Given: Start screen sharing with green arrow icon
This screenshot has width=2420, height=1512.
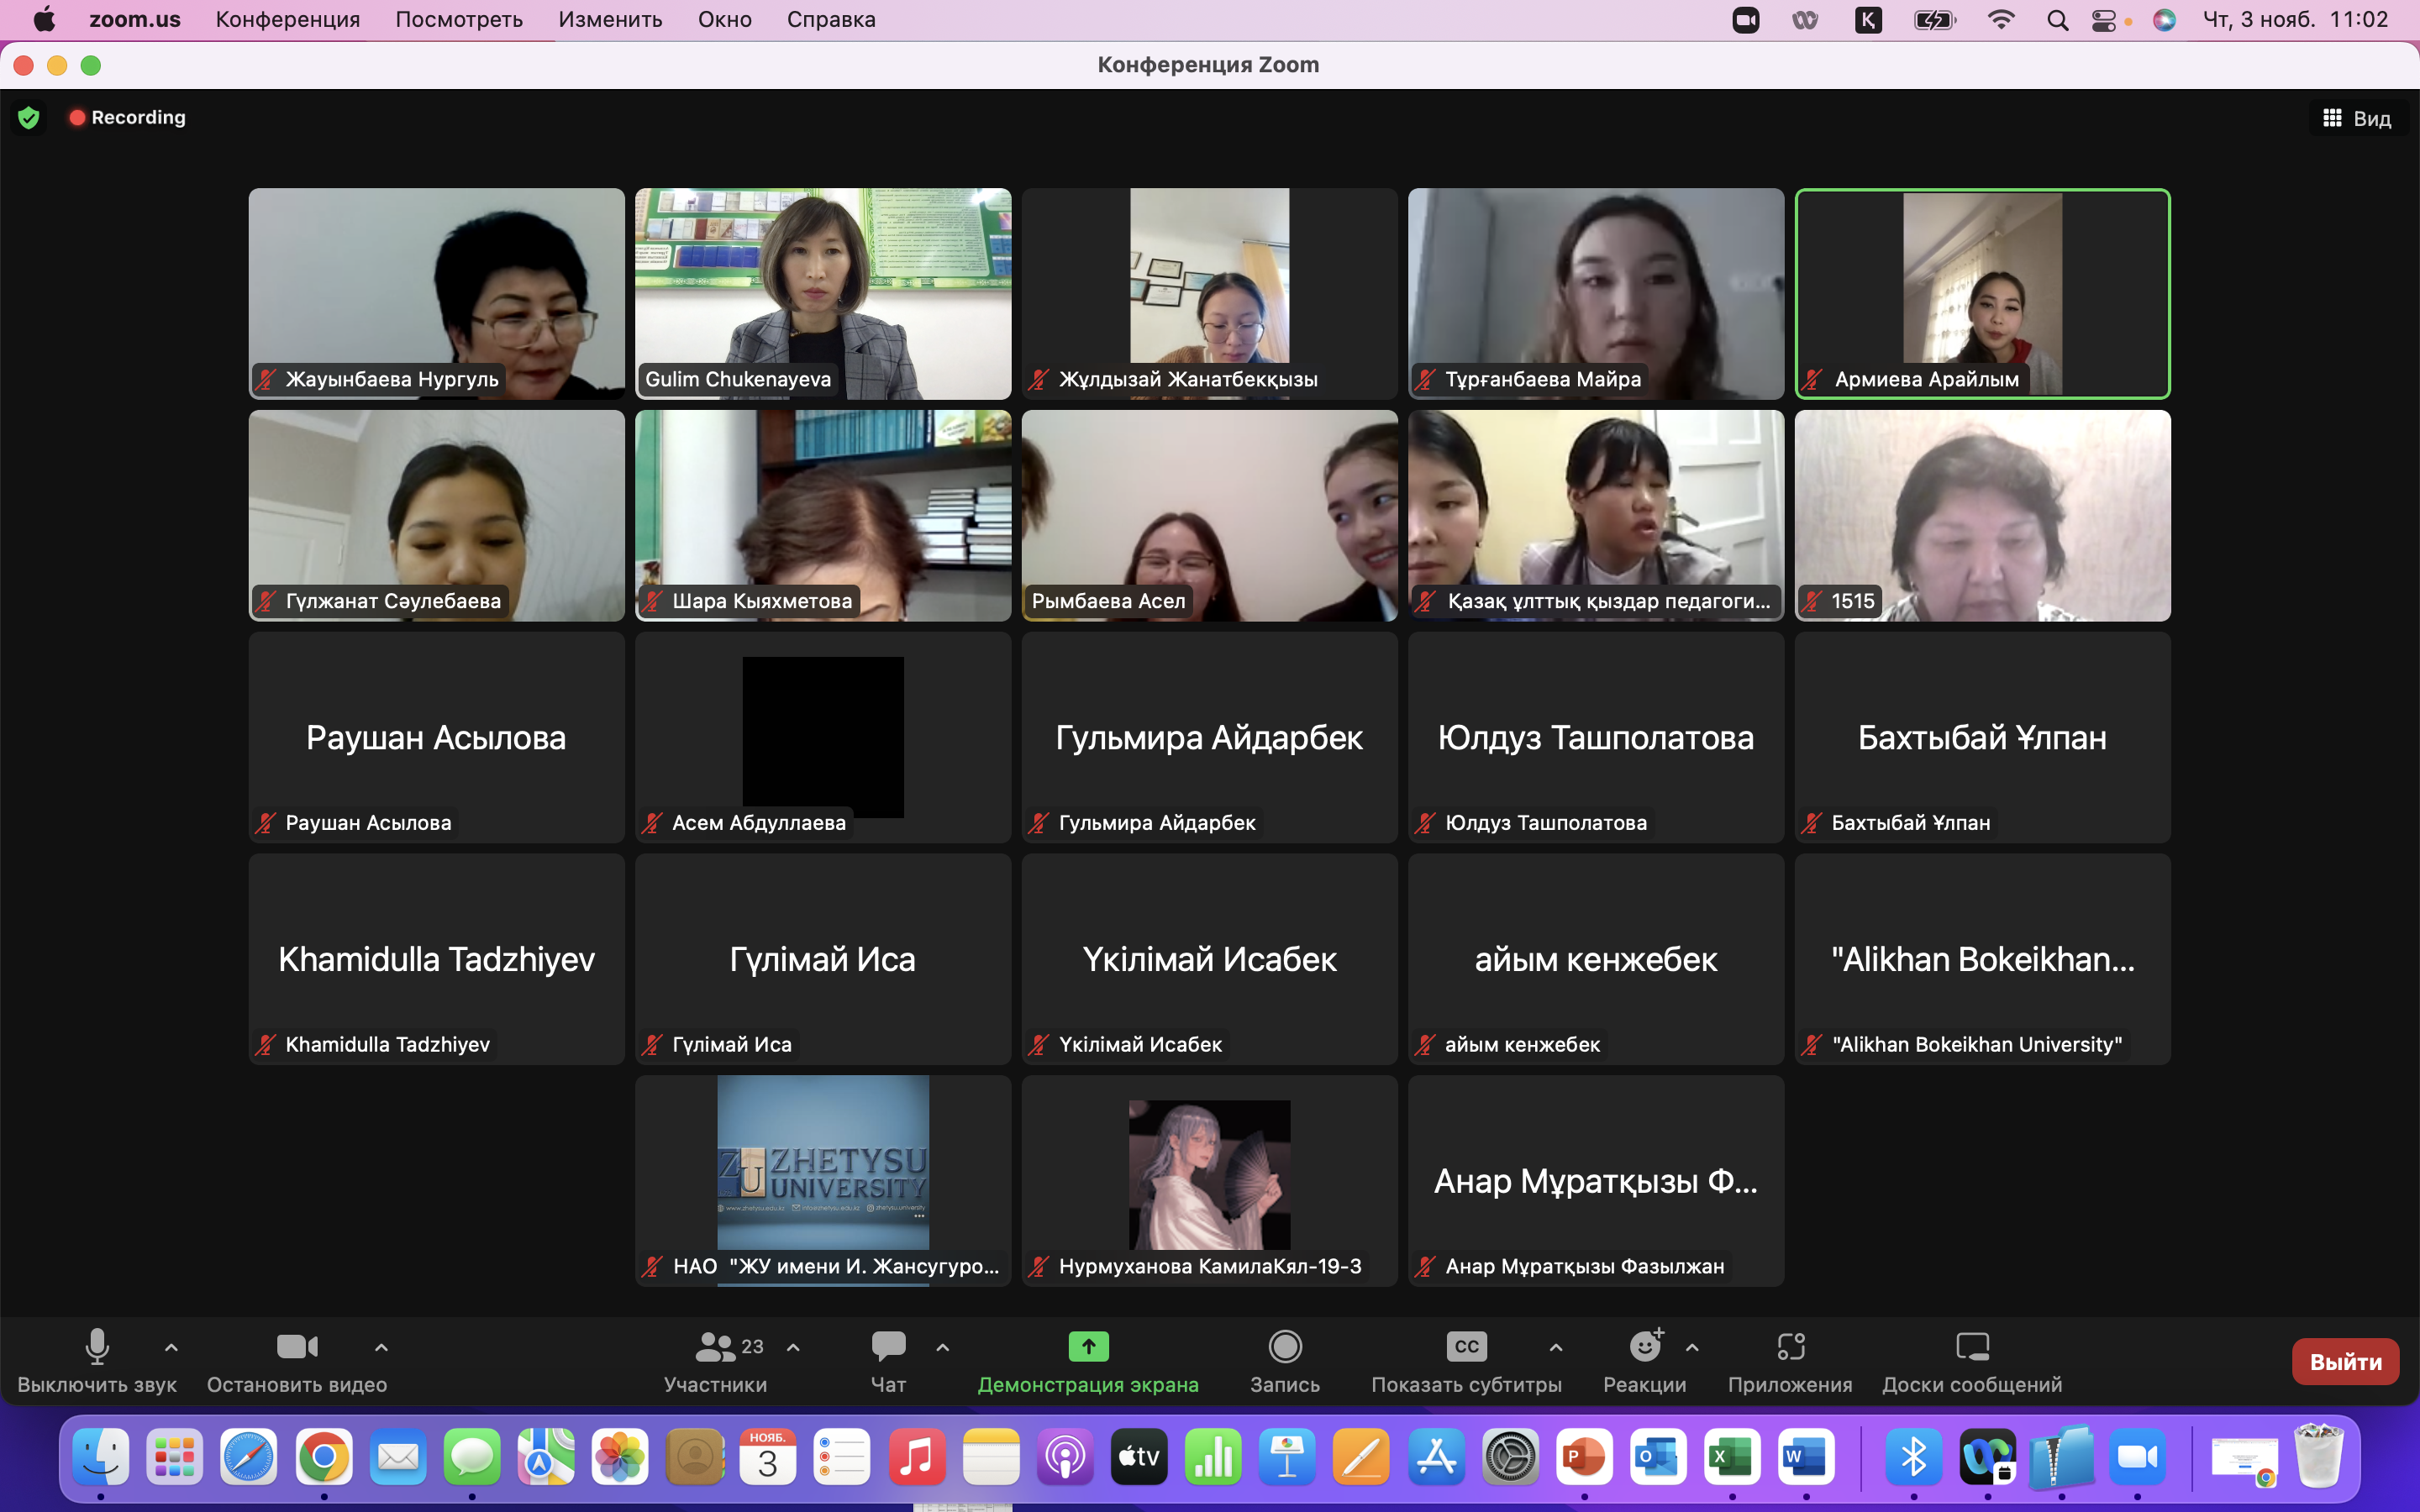Looking at the screenshot, I should [1088, 1347].
